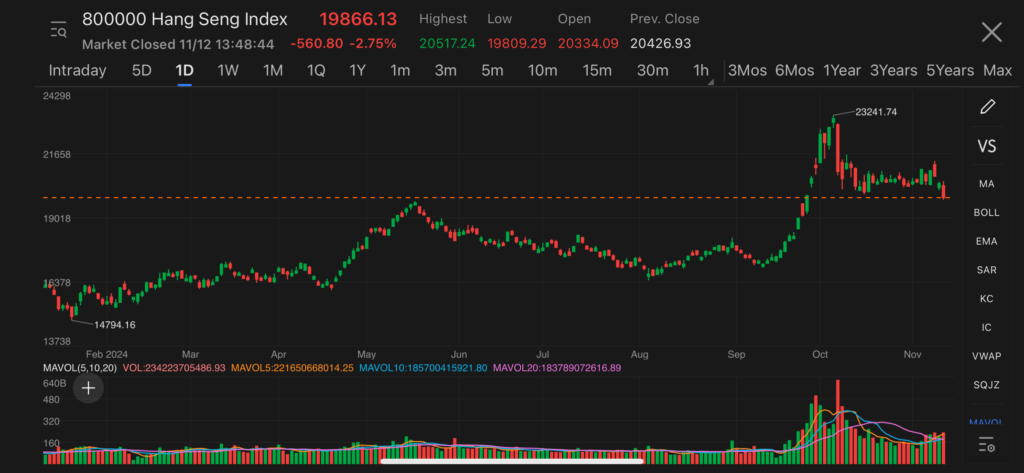This screenshot has width=1024, height=473.
Task: Click the Prev. Close value 20426.93
Action: (660, 44)
